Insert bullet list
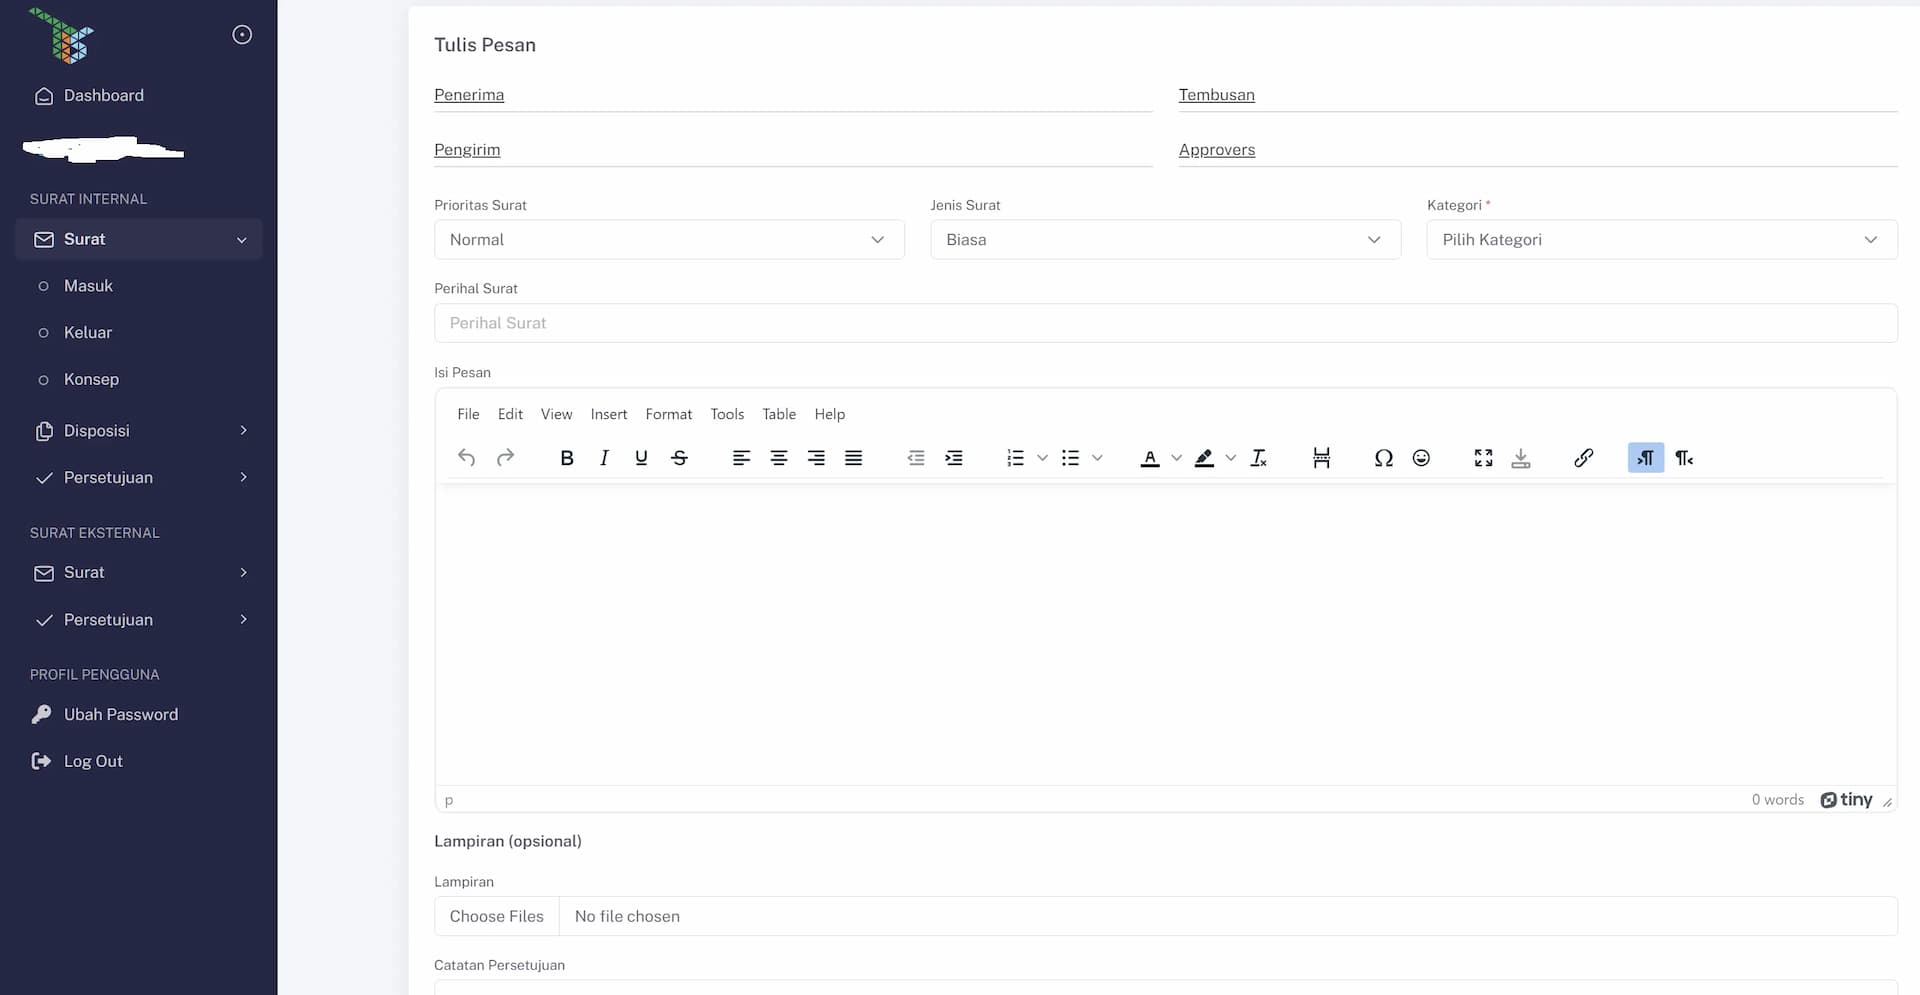 tap(1070, 458)
